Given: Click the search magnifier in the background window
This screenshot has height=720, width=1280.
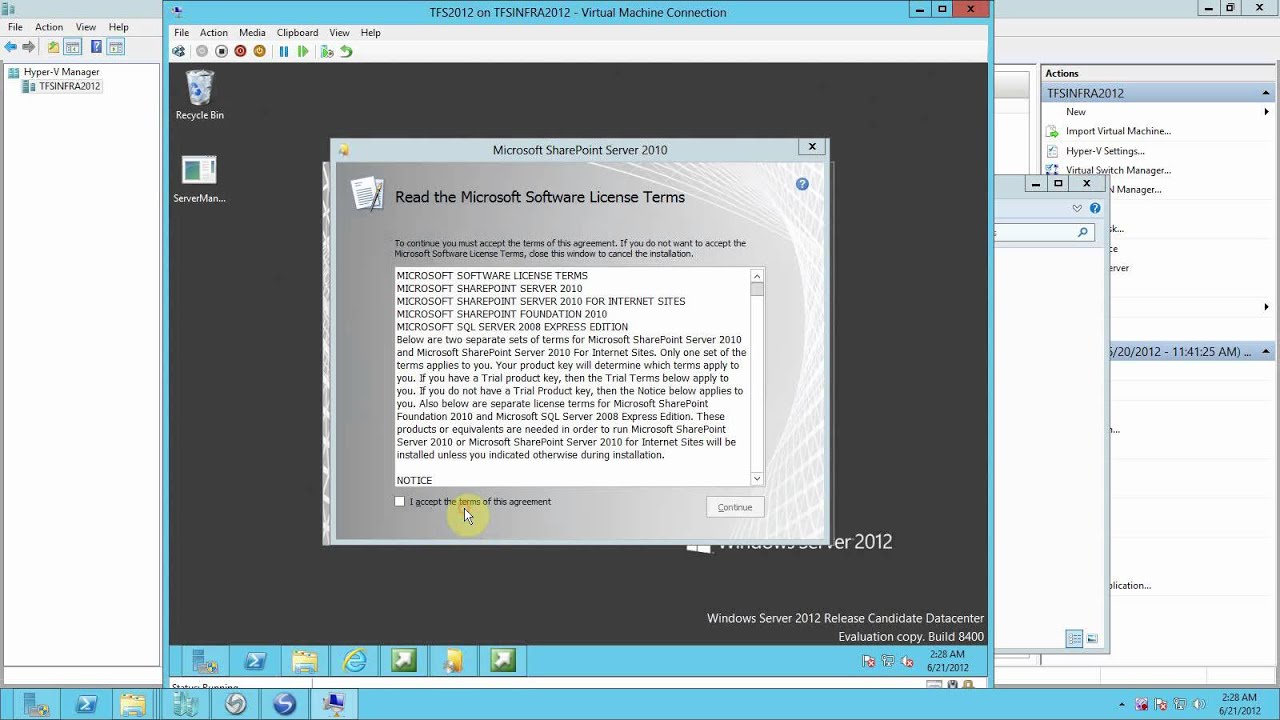Looking at the screenshot, I should coord(1082,232).
